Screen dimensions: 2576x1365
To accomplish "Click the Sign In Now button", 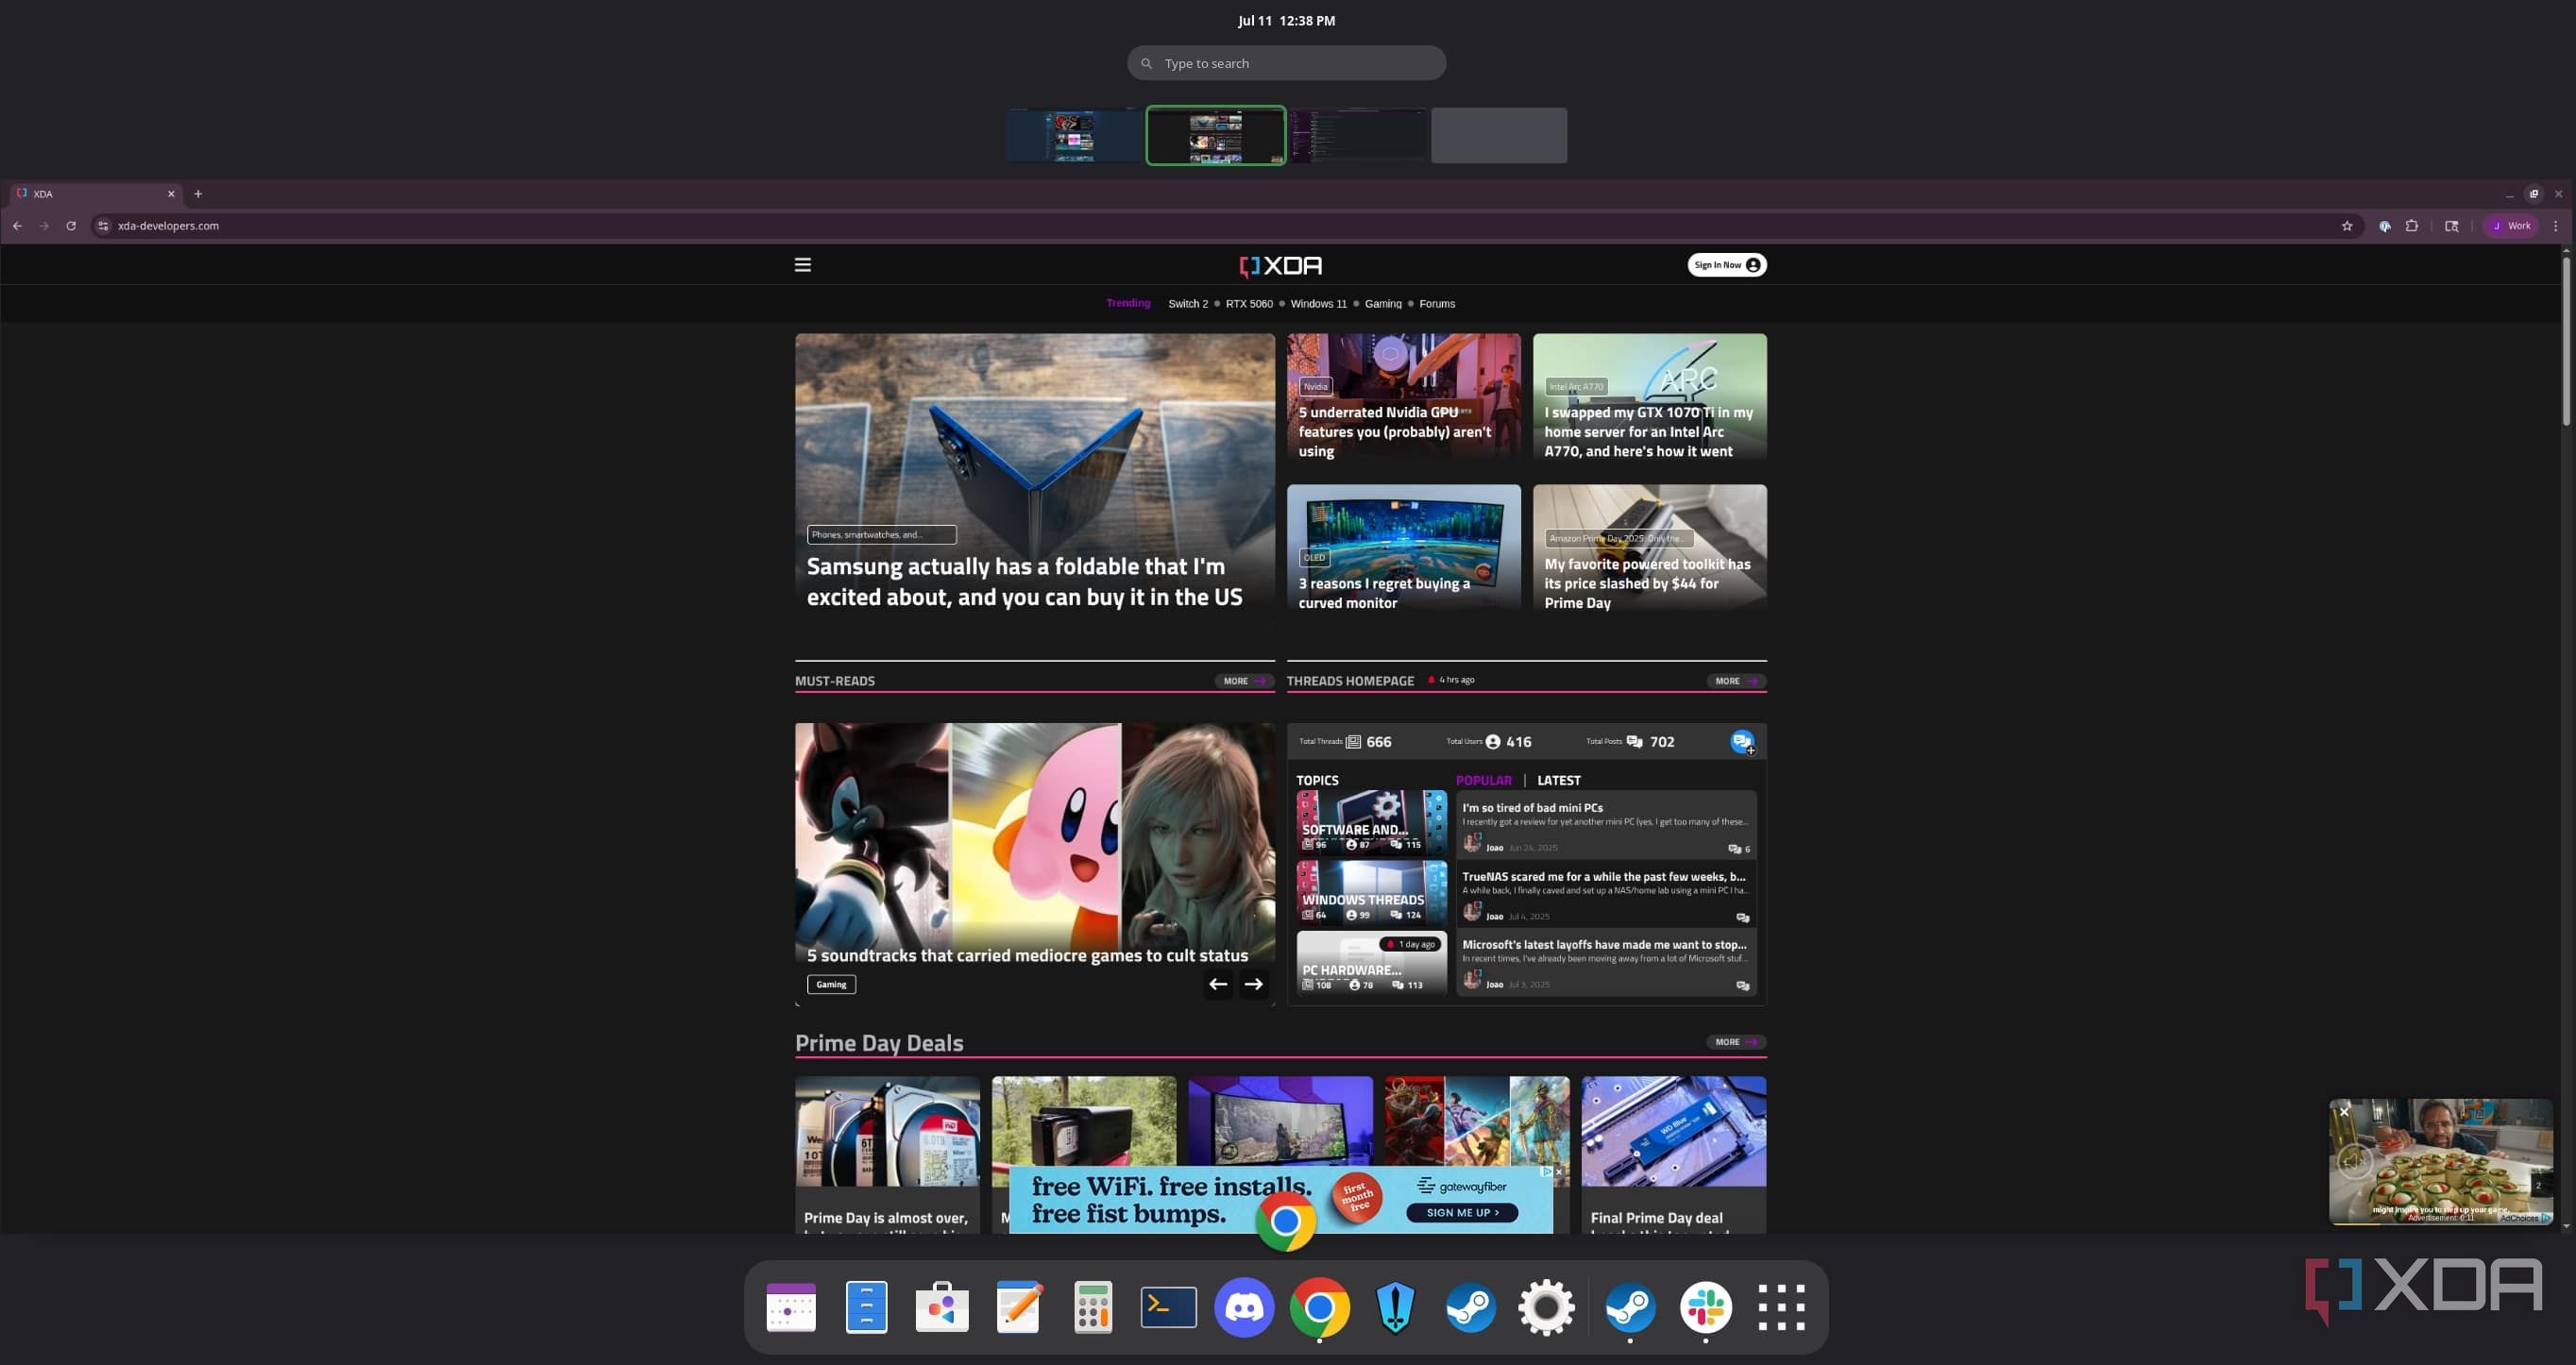I will [1727, 265].
